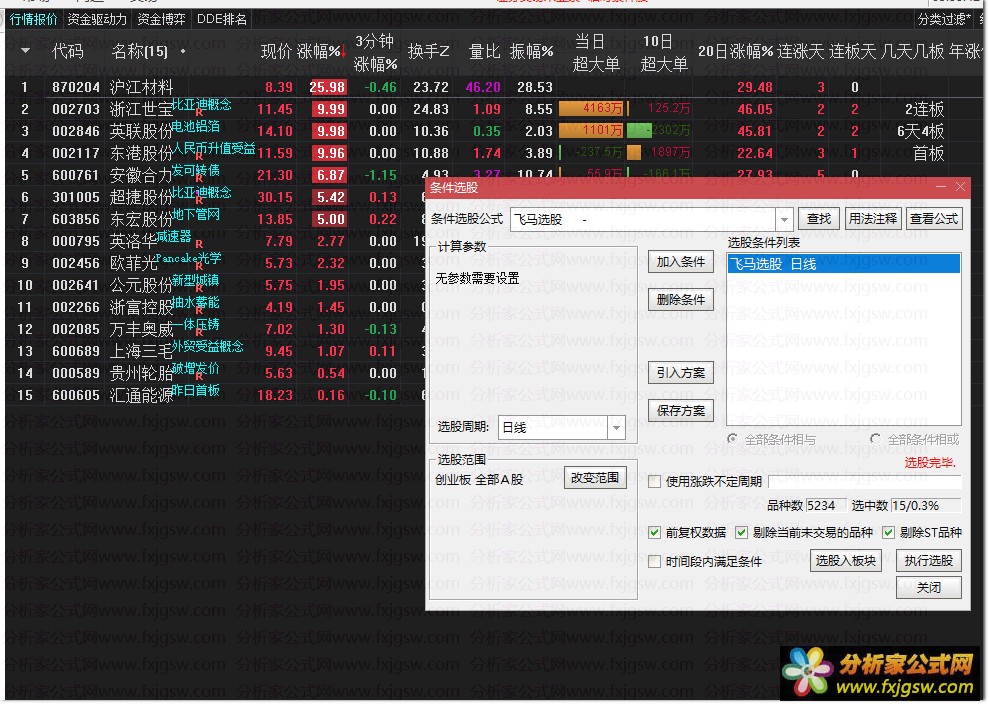Select stock row 002703 浙江世宝
This screenshot has width=990, height=704.
point(492,109)
